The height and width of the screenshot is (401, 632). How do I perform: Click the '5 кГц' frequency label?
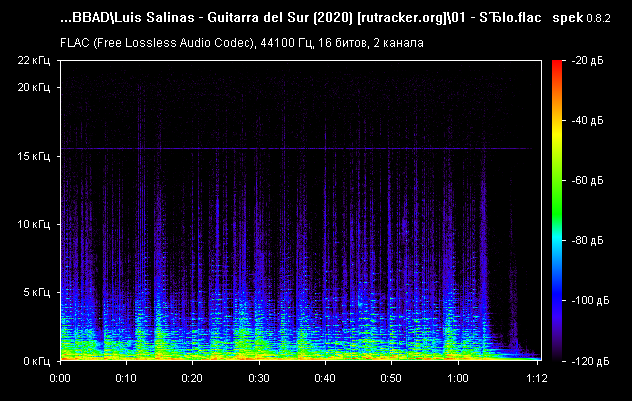tap(37, 292)
